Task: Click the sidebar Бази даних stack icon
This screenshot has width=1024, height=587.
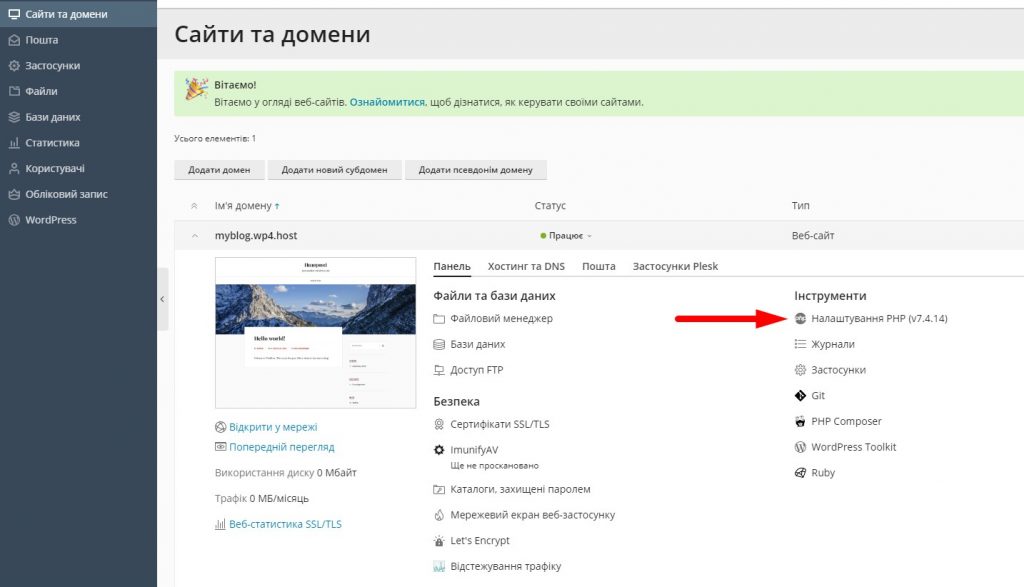Action: click(14, 117)
